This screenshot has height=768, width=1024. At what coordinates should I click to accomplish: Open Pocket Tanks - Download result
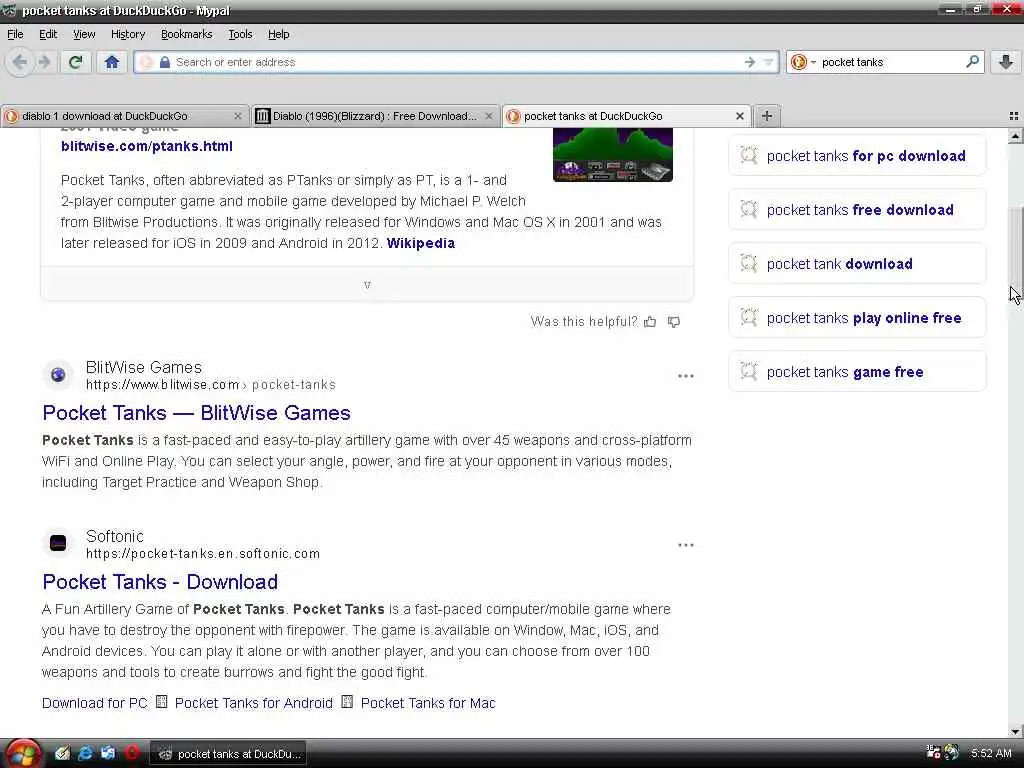coord(160,582)
